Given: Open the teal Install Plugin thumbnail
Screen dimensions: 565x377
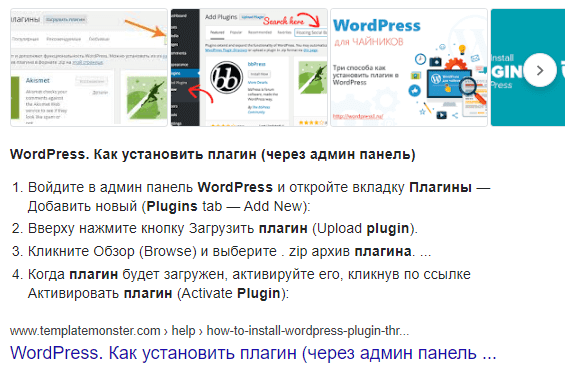Looking at the screenshot, I should click(528, 67).
